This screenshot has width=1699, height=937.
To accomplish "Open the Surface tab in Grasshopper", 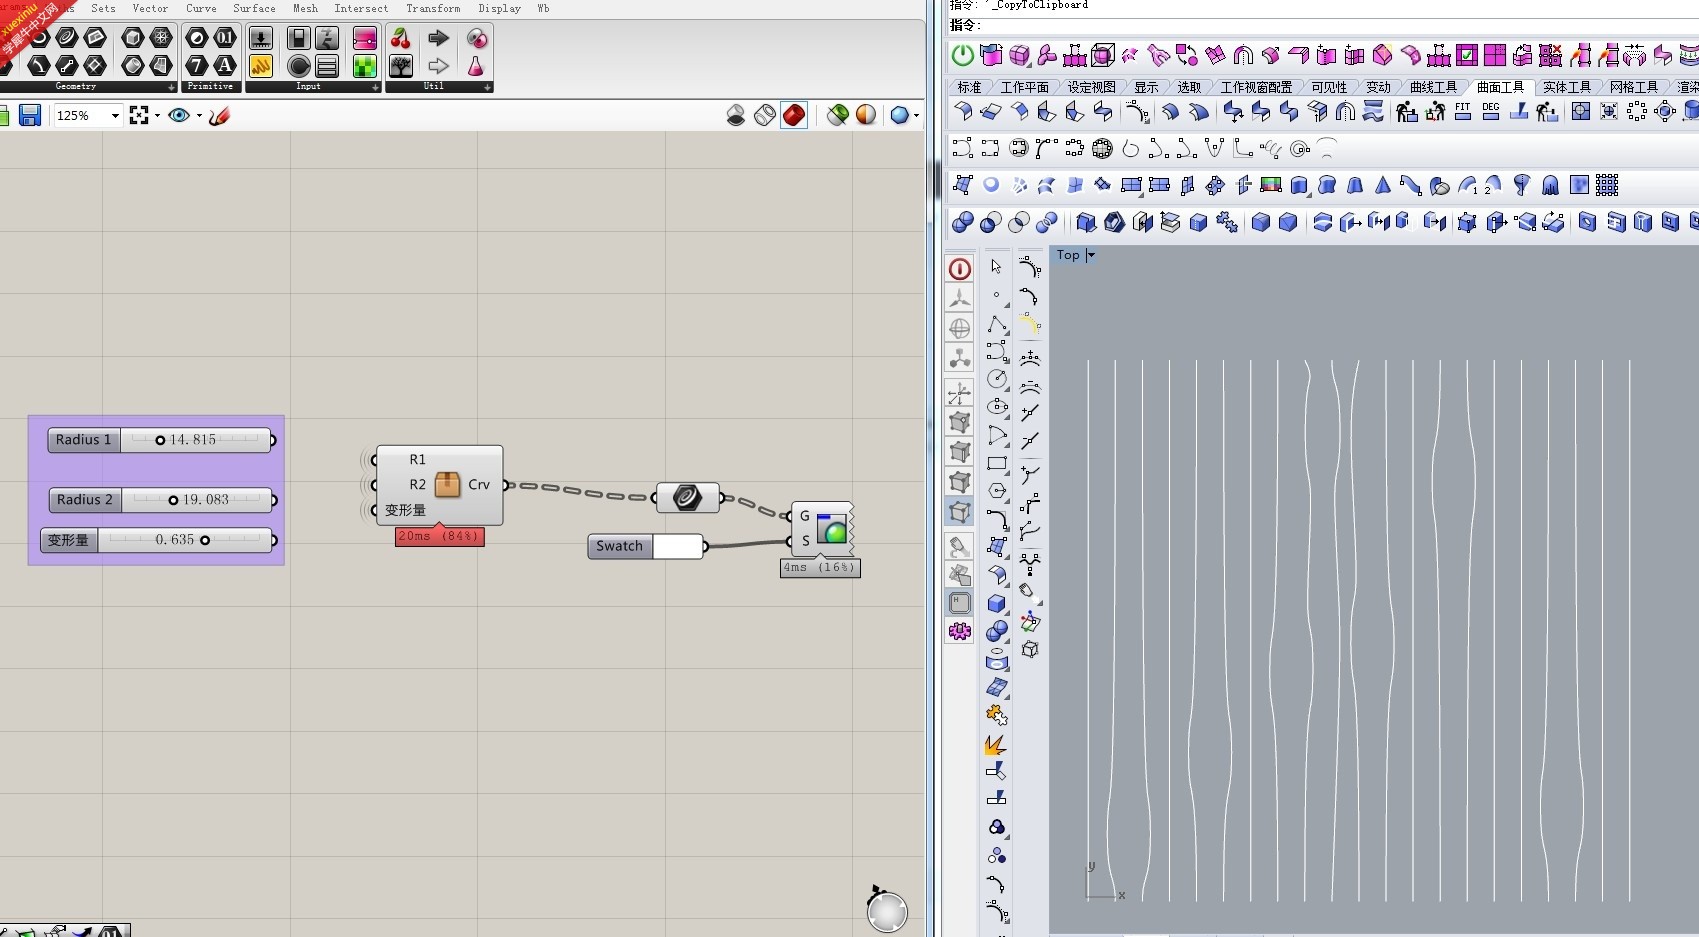I will point(254,8).
